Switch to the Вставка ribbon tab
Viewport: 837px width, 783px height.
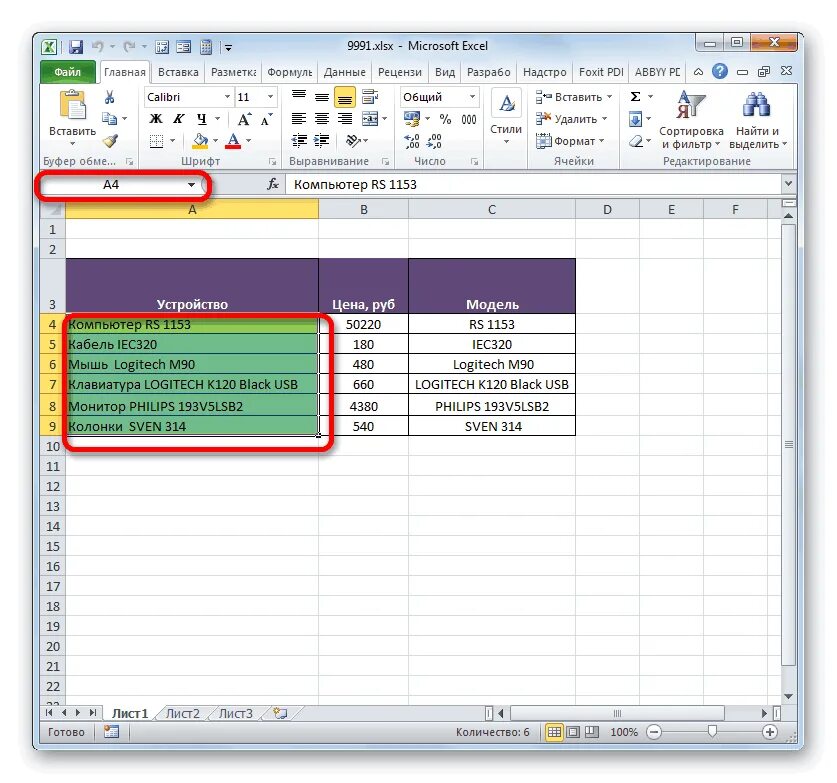178,72
